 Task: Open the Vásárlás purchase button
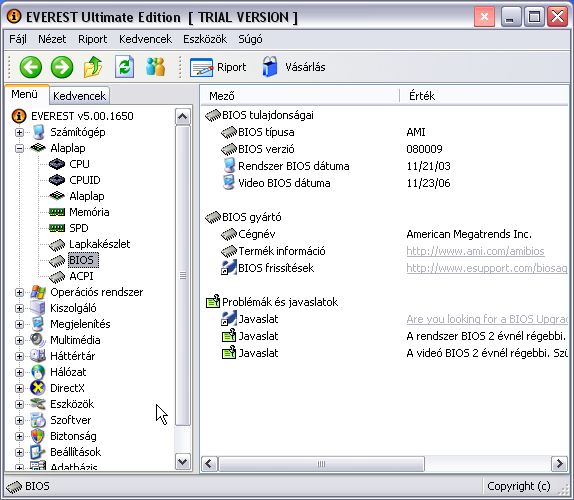tap(294, 67)
